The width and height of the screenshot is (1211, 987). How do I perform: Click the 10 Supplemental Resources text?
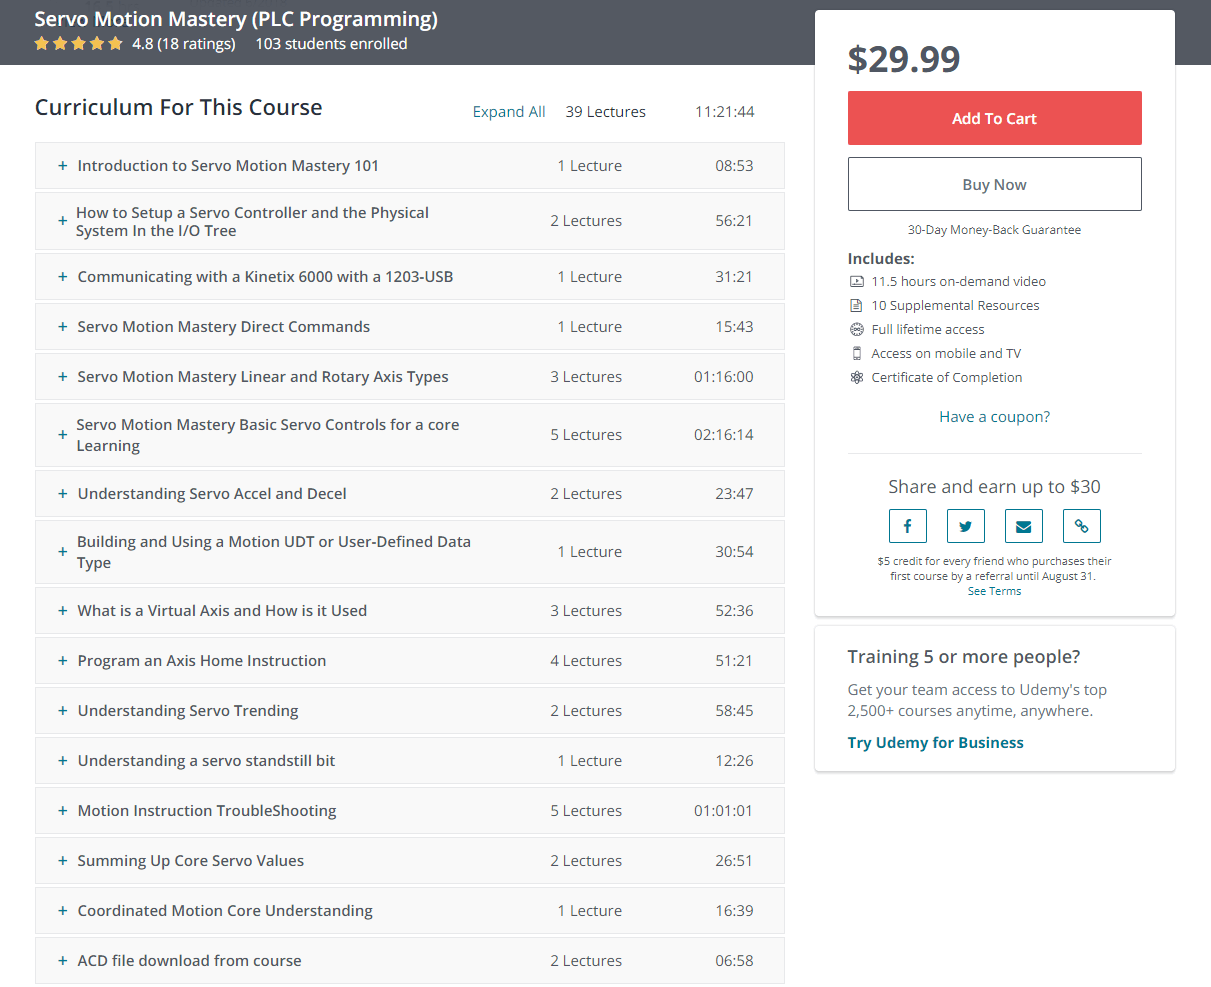tap(955, 306)
